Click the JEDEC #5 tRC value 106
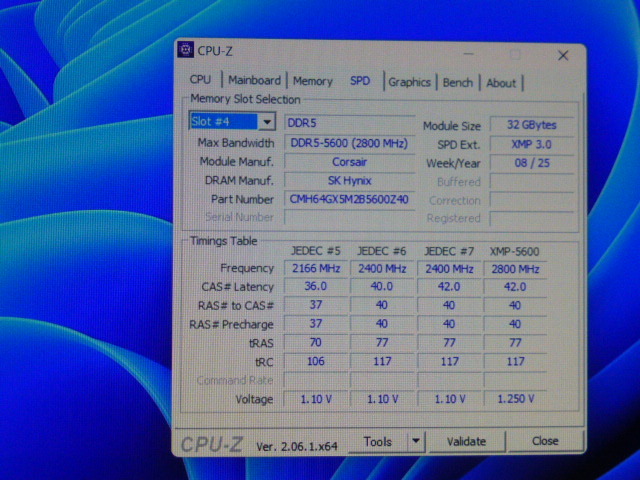Viewport: 640px width, 480px height. click(x=316, y=361)
